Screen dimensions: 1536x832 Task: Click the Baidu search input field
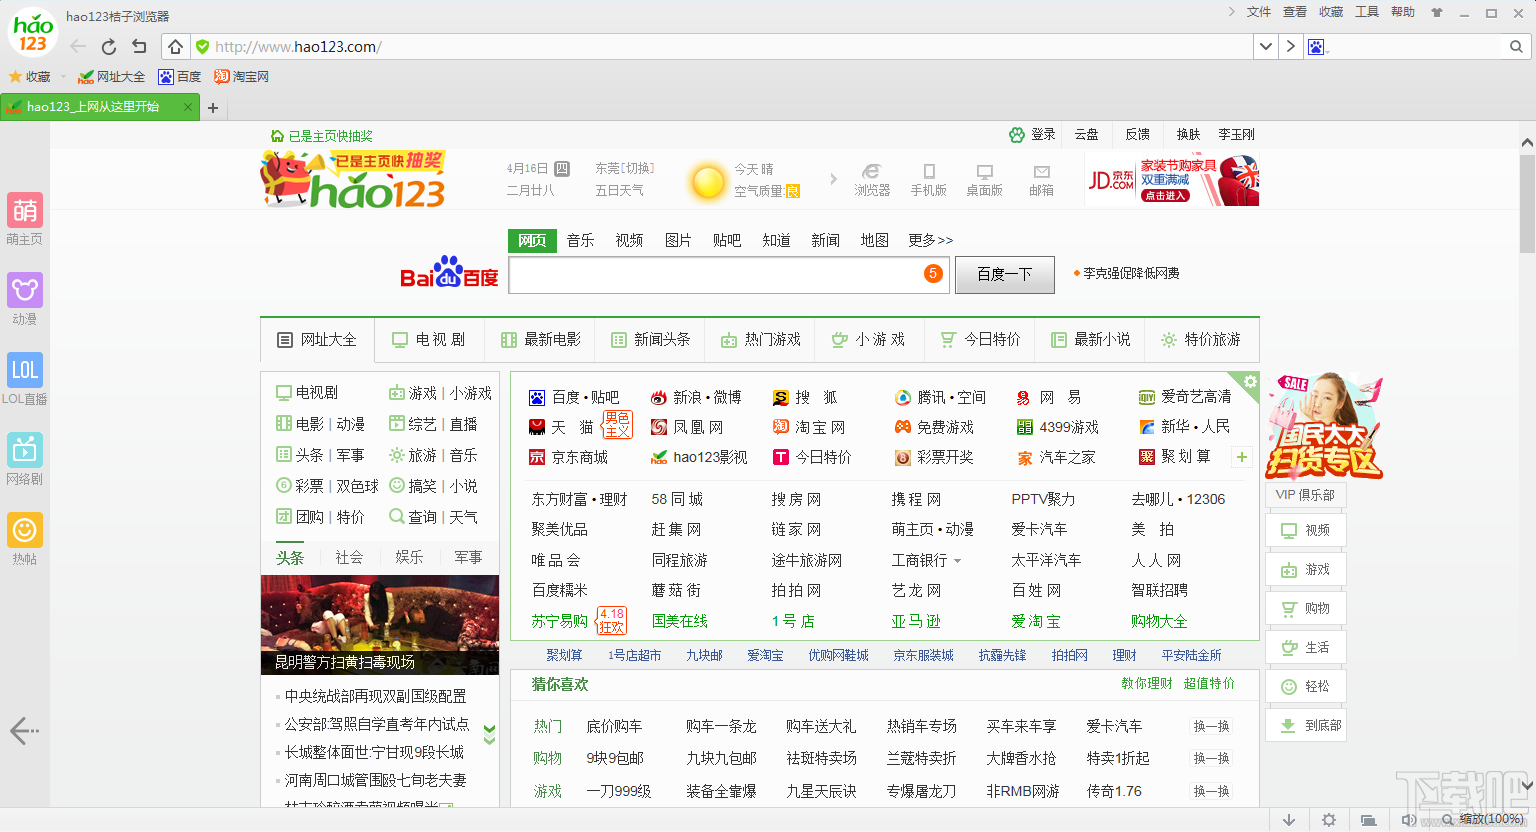point(715,275)
